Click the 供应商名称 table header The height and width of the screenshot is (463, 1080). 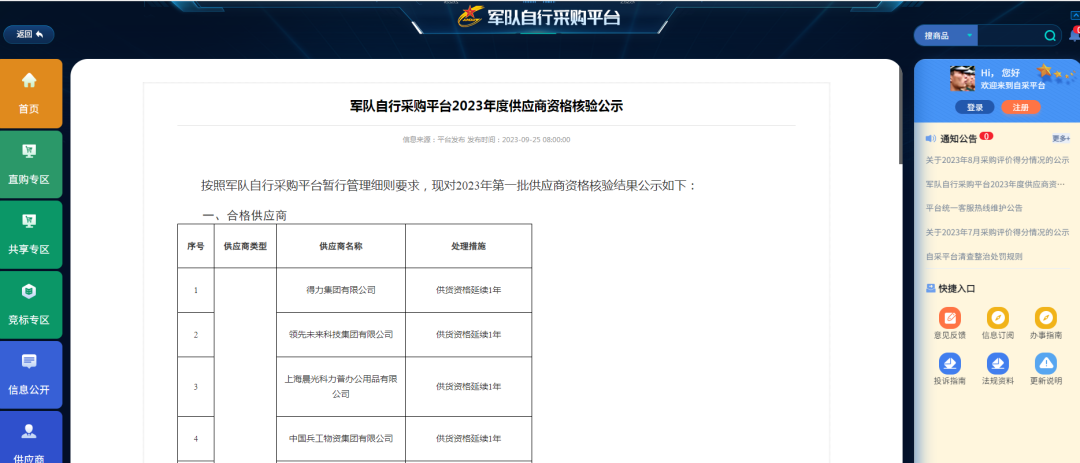[x=341, y=246]
